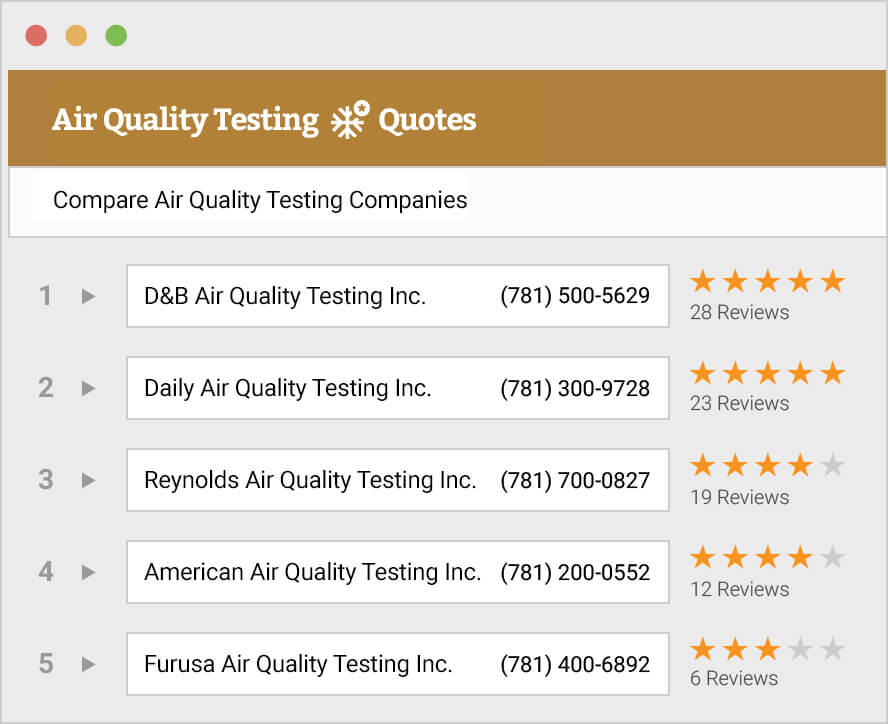
Task: Open 28 Reviews for D&B Air Quality
Action: point(740,312)
